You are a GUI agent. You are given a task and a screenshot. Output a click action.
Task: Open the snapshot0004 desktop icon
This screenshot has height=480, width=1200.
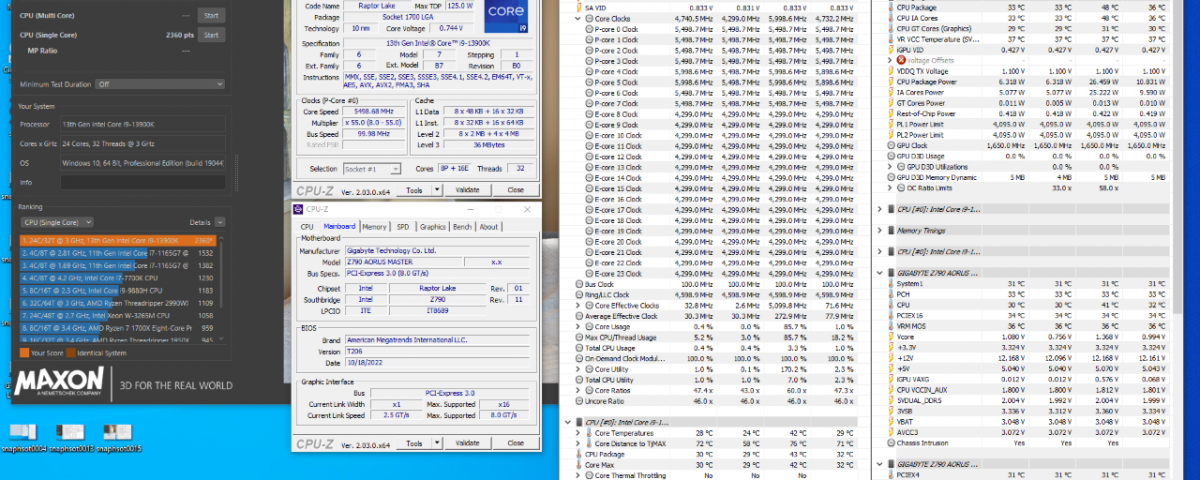tap(23, 432)
